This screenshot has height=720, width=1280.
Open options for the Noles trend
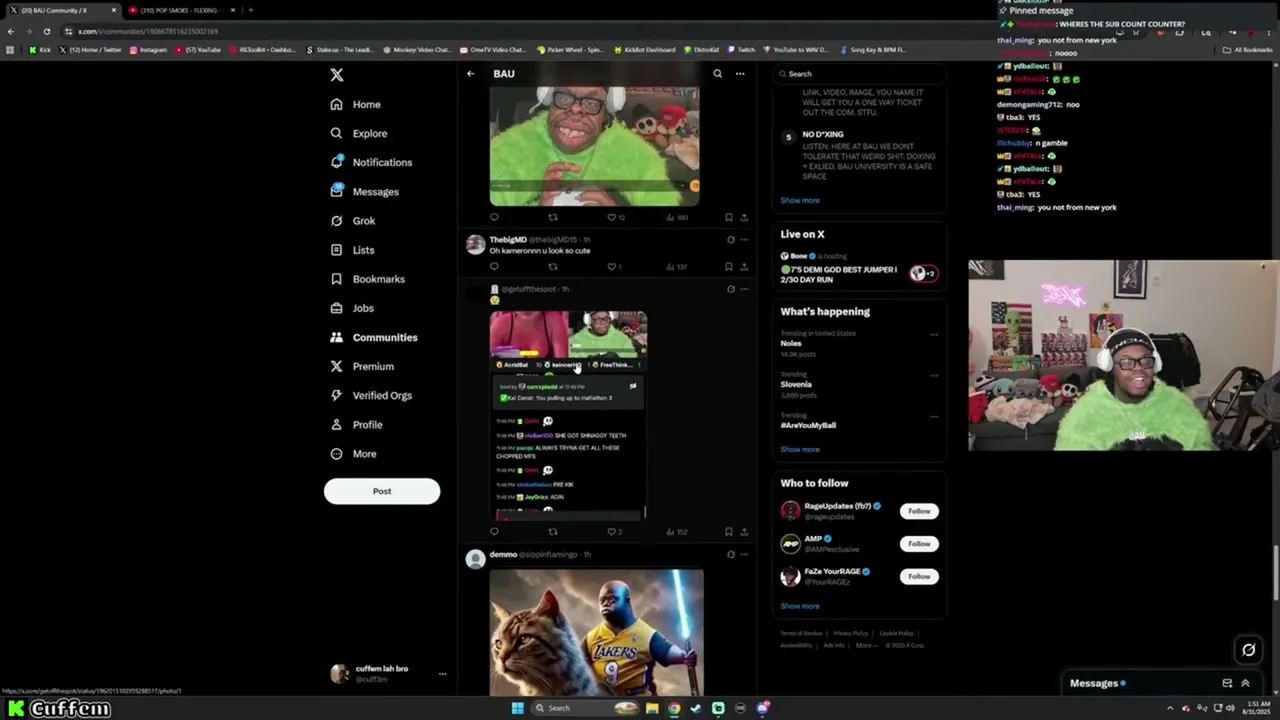934,335
